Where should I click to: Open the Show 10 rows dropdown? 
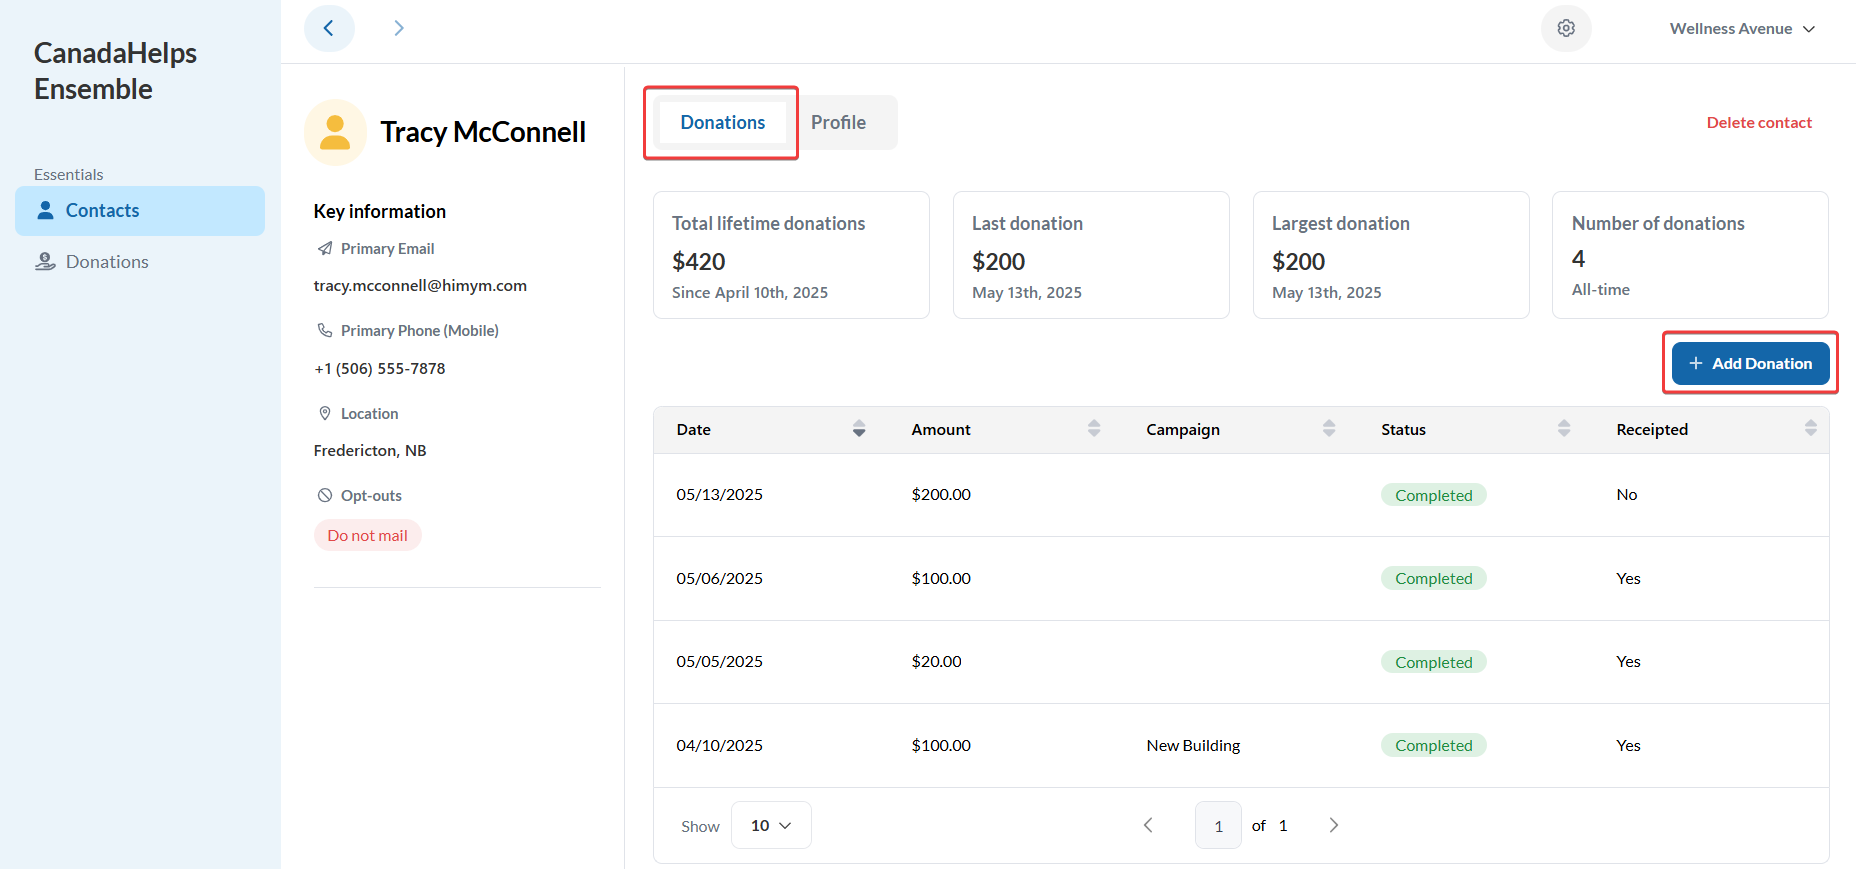pos(771,825)
